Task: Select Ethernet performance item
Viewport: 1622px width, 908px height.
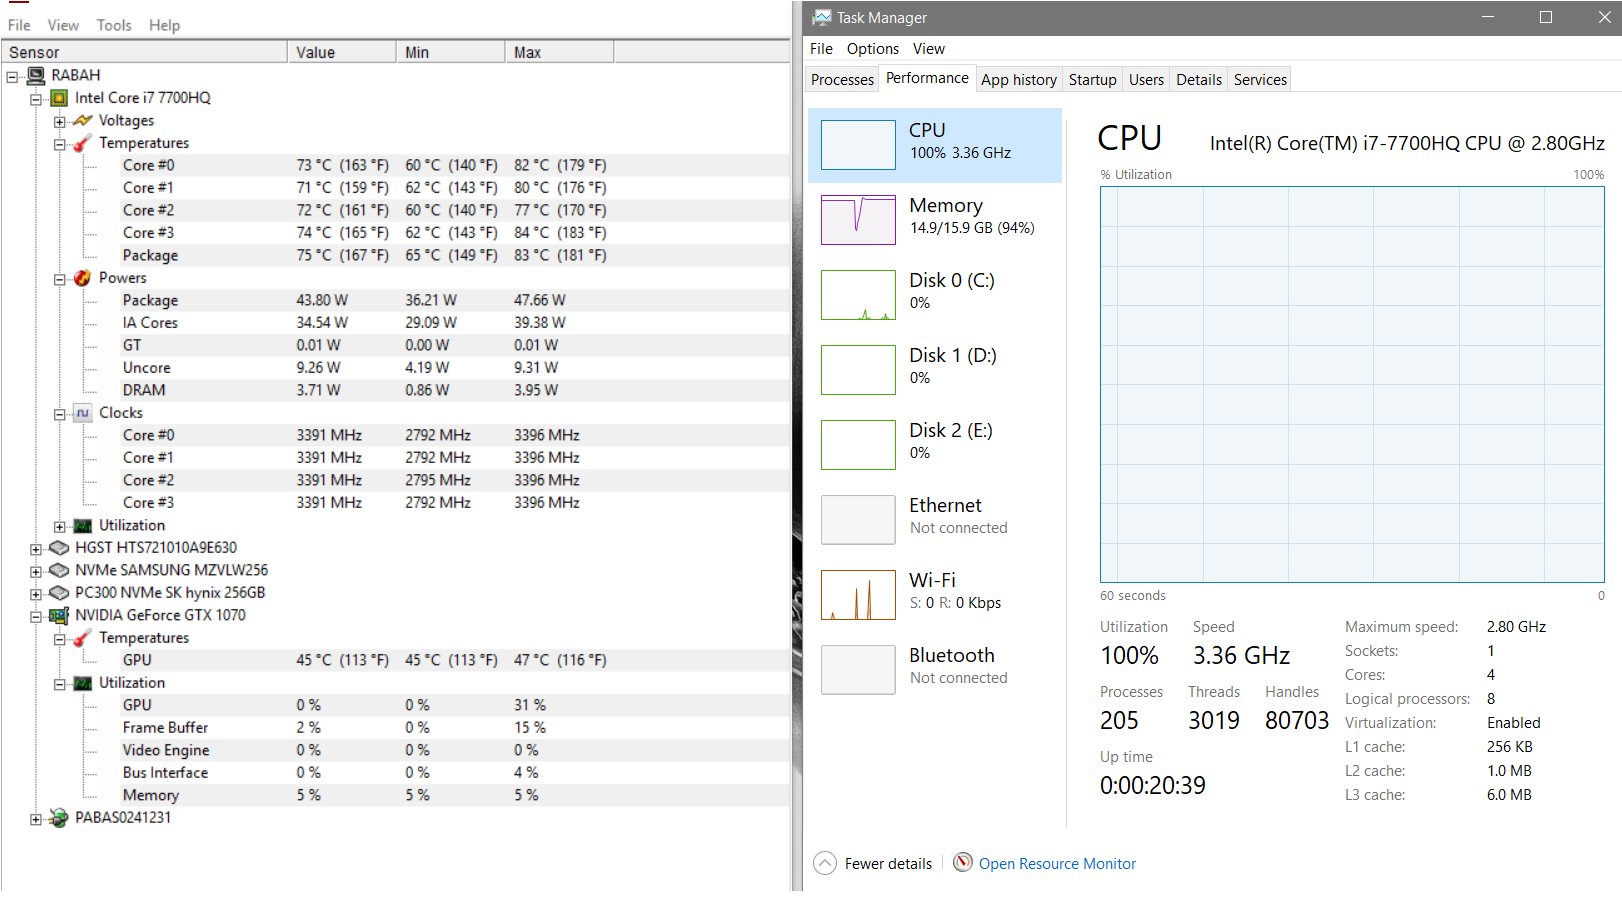Action: pos(935,520)
